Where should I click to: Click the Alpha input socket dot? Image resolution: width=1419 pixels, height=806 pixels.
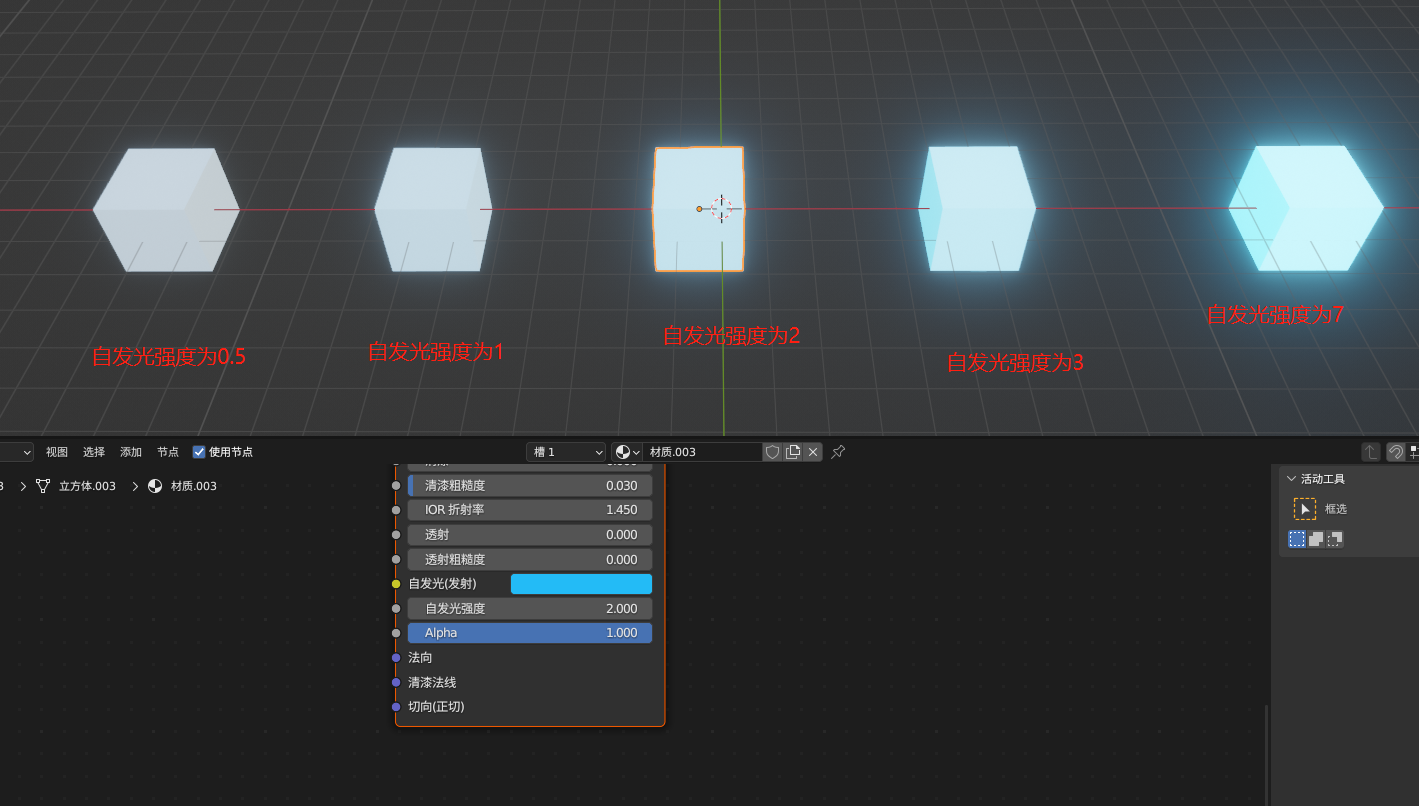pos(396,633)
